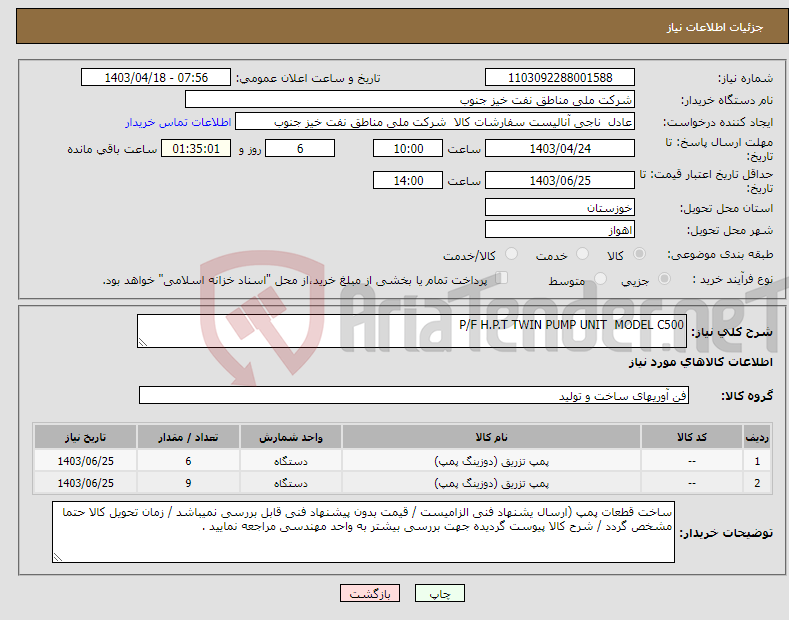Click the توضیحات خریدار label
Screen dimensions: 789x620
tap(726, 533)
